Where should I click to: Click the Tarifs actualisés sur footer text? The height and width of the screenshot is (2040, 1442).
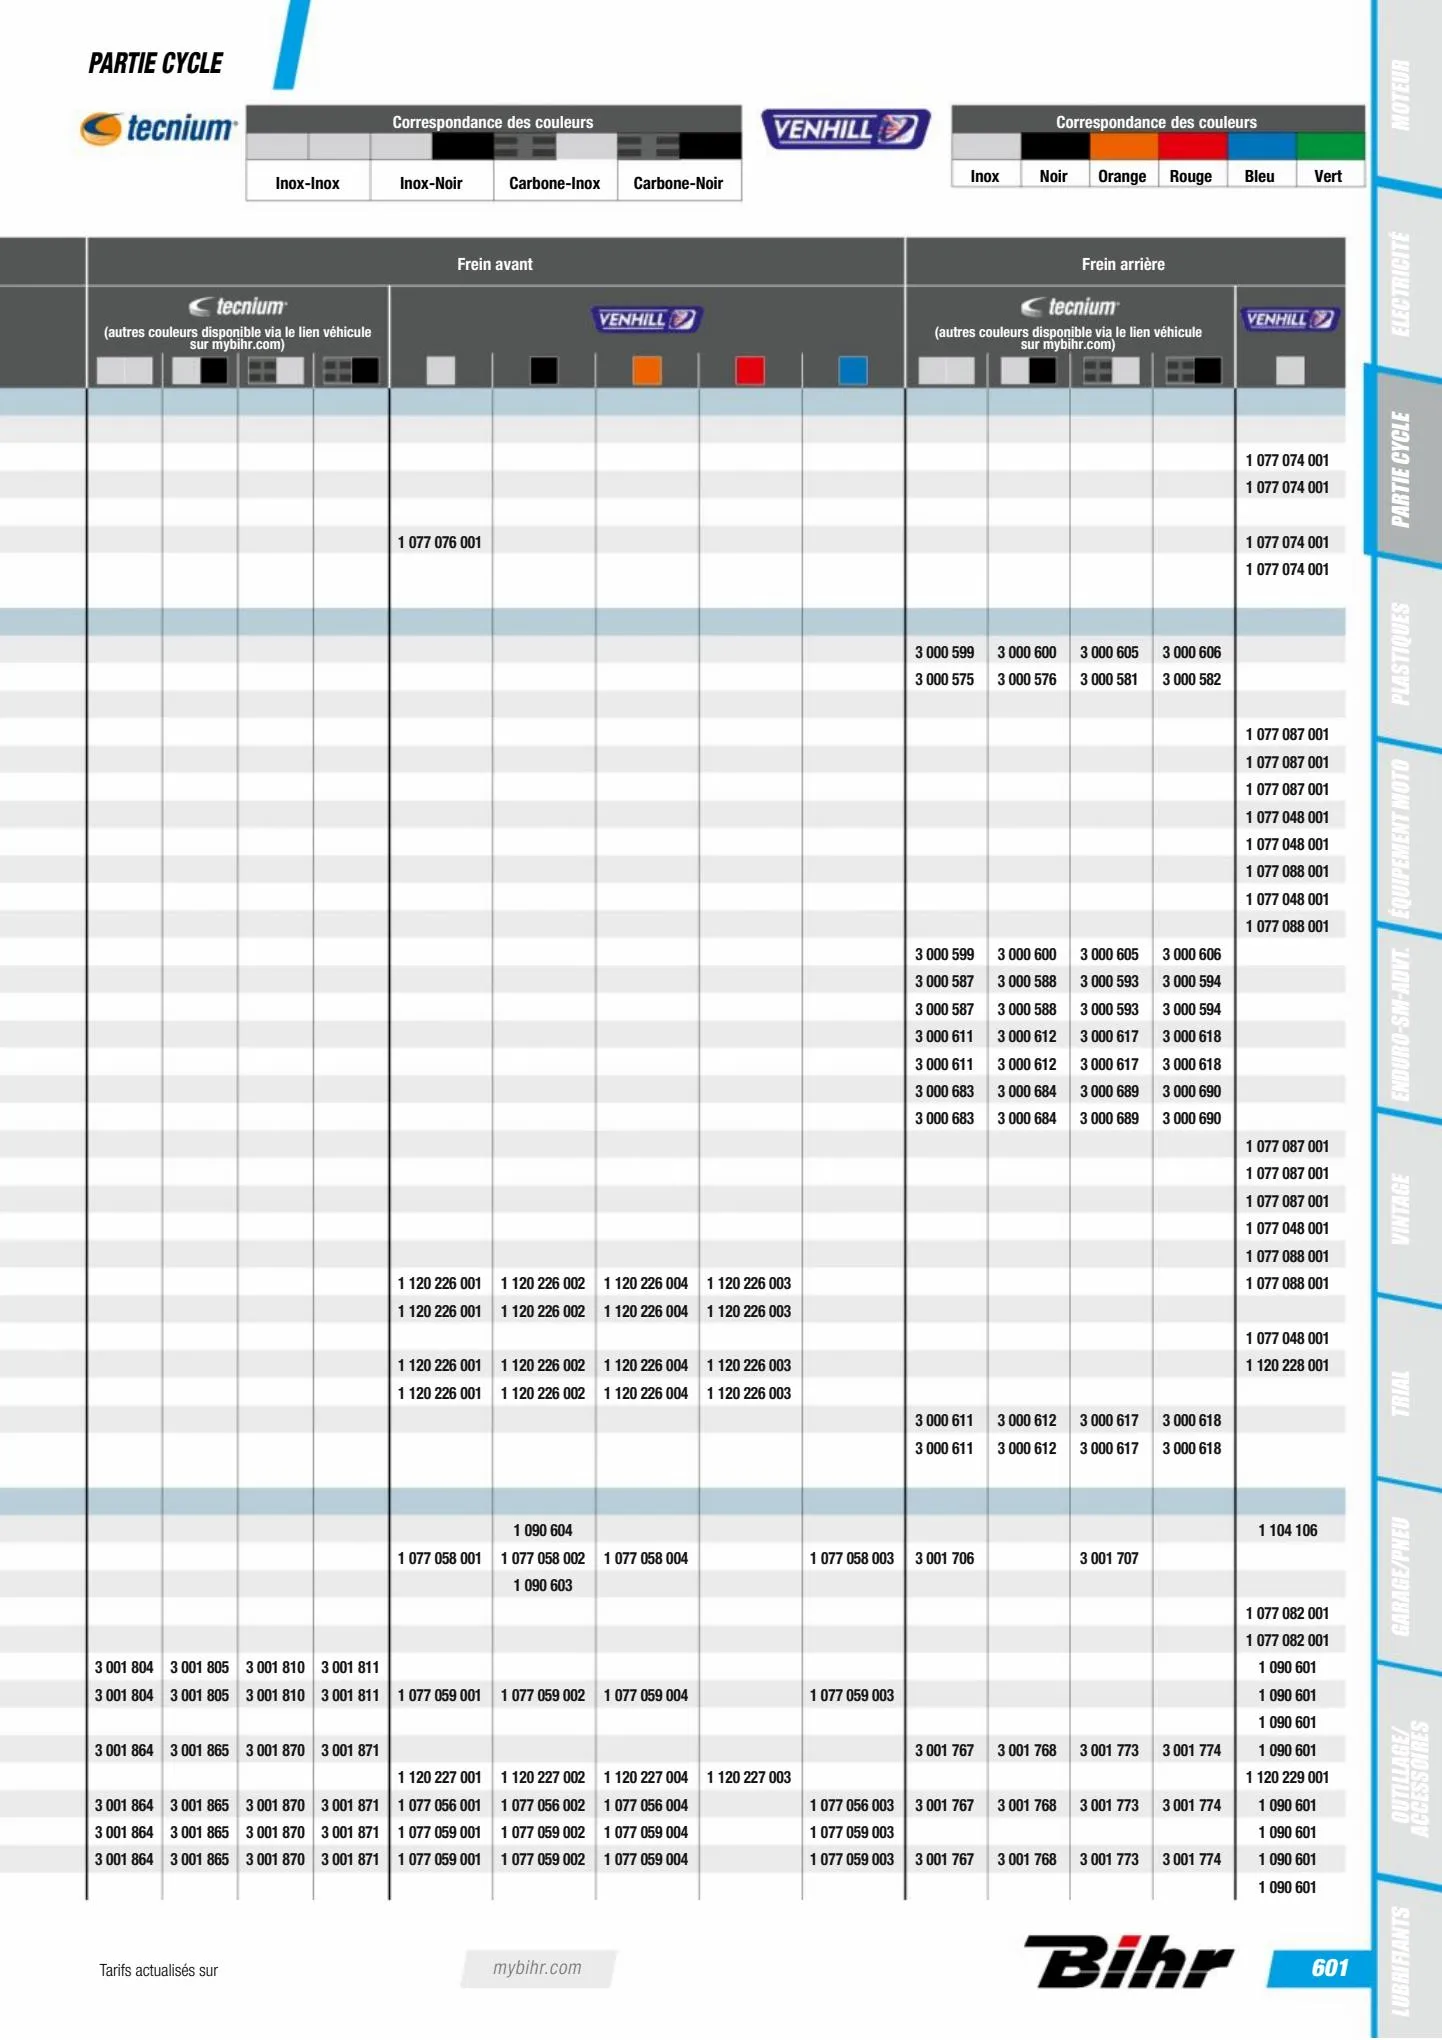159,1970
